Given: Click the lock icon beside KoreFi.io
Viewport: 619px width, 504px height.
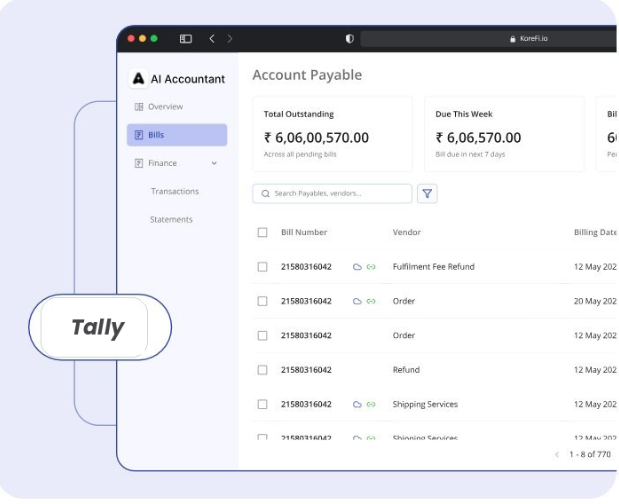Looking at the screenshot, I should coord(512,39).
